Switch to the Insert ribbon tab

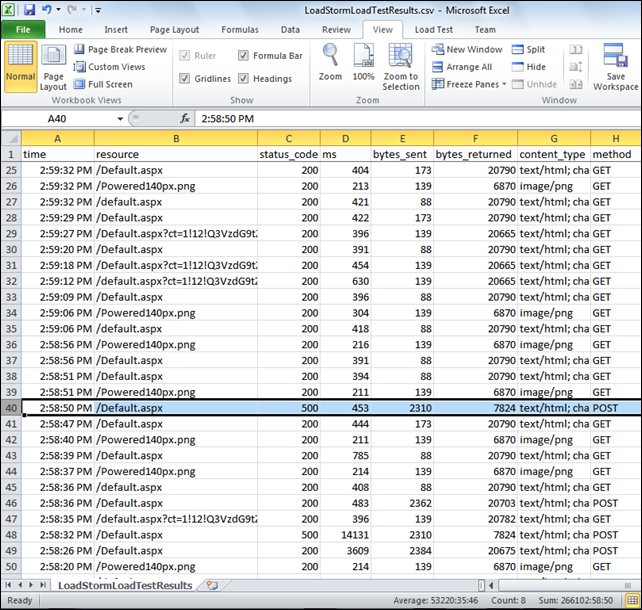(116, 29)
